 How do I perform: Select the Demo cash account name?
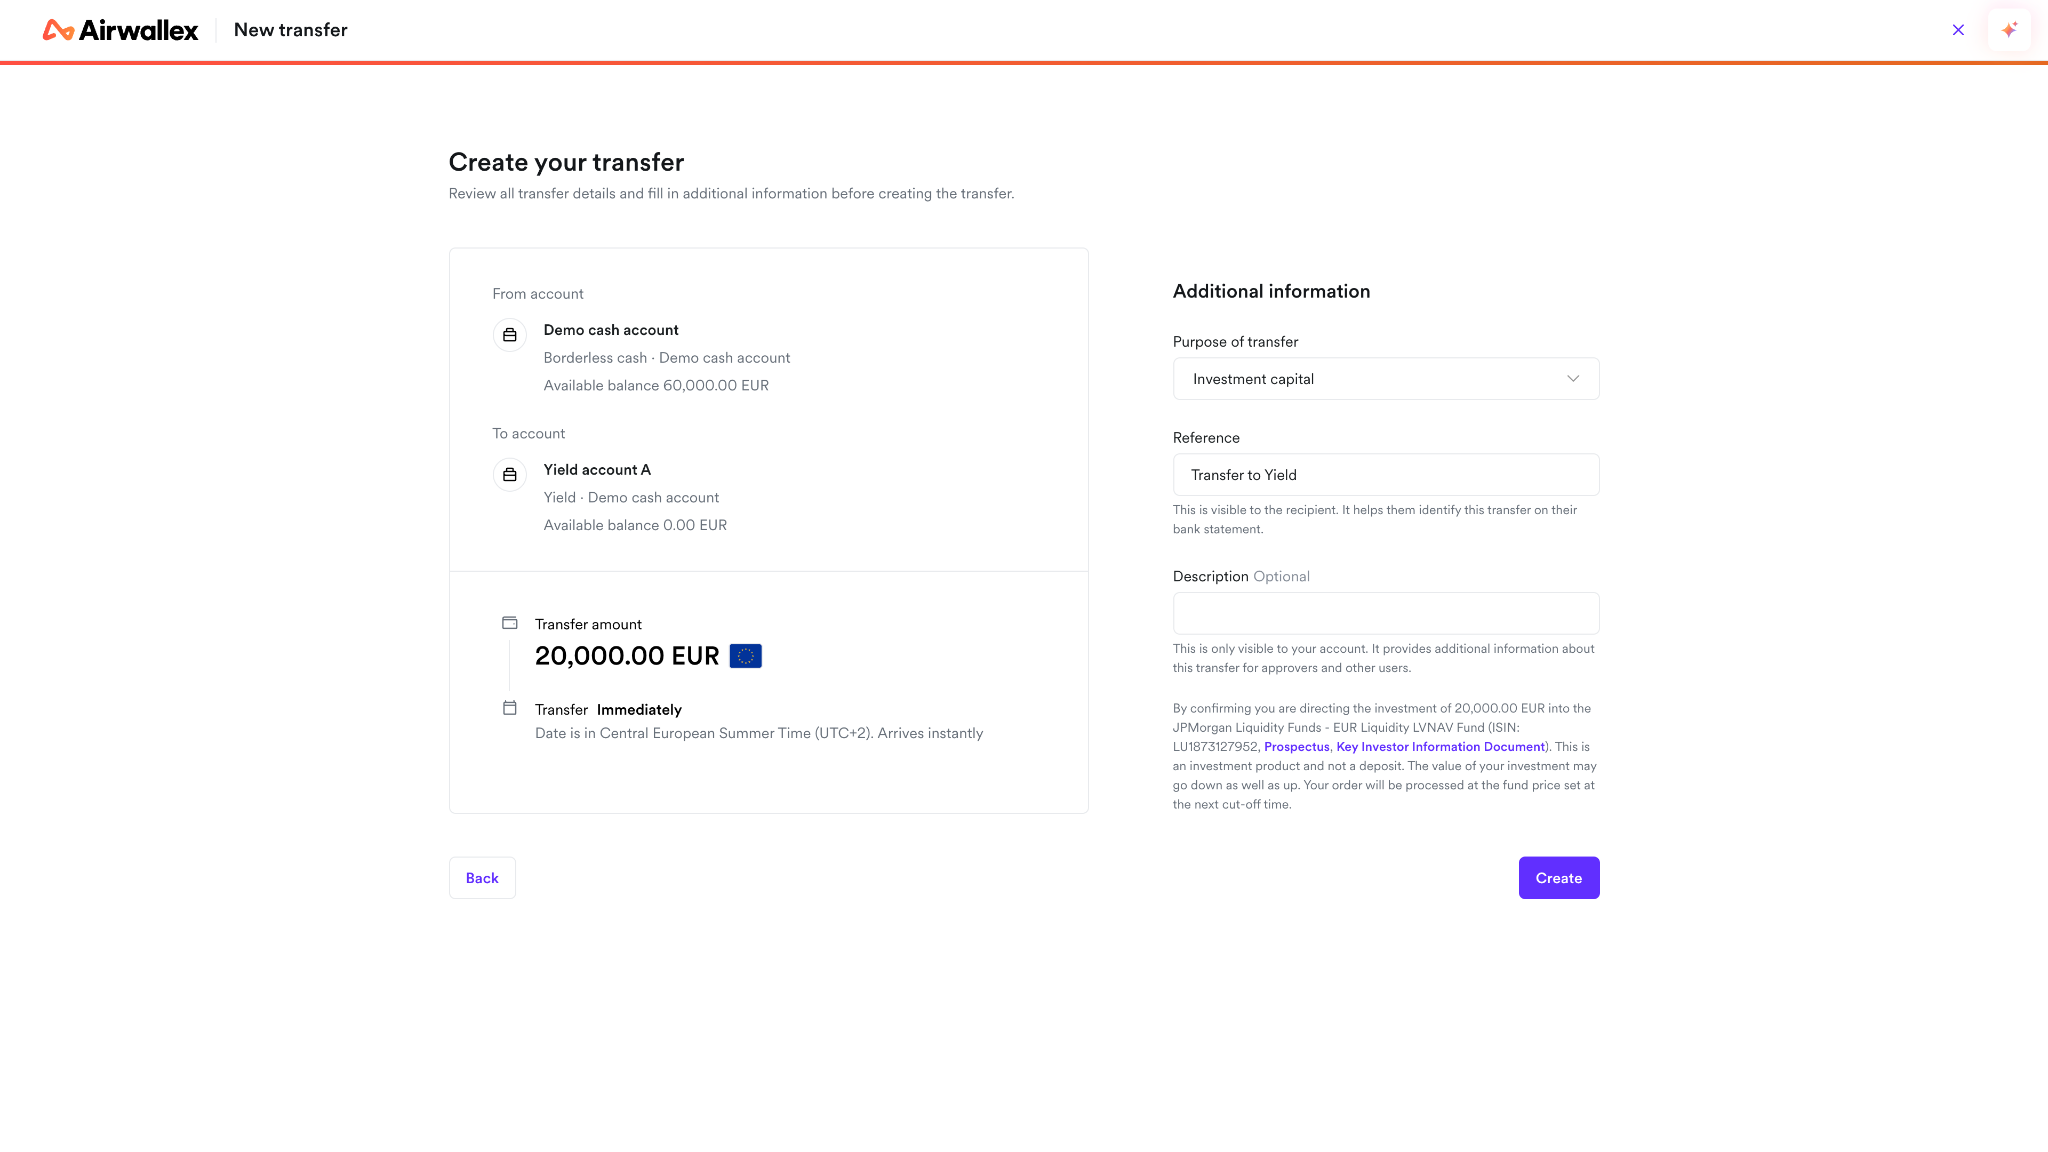pyautogui.click(x=611, y=330)
